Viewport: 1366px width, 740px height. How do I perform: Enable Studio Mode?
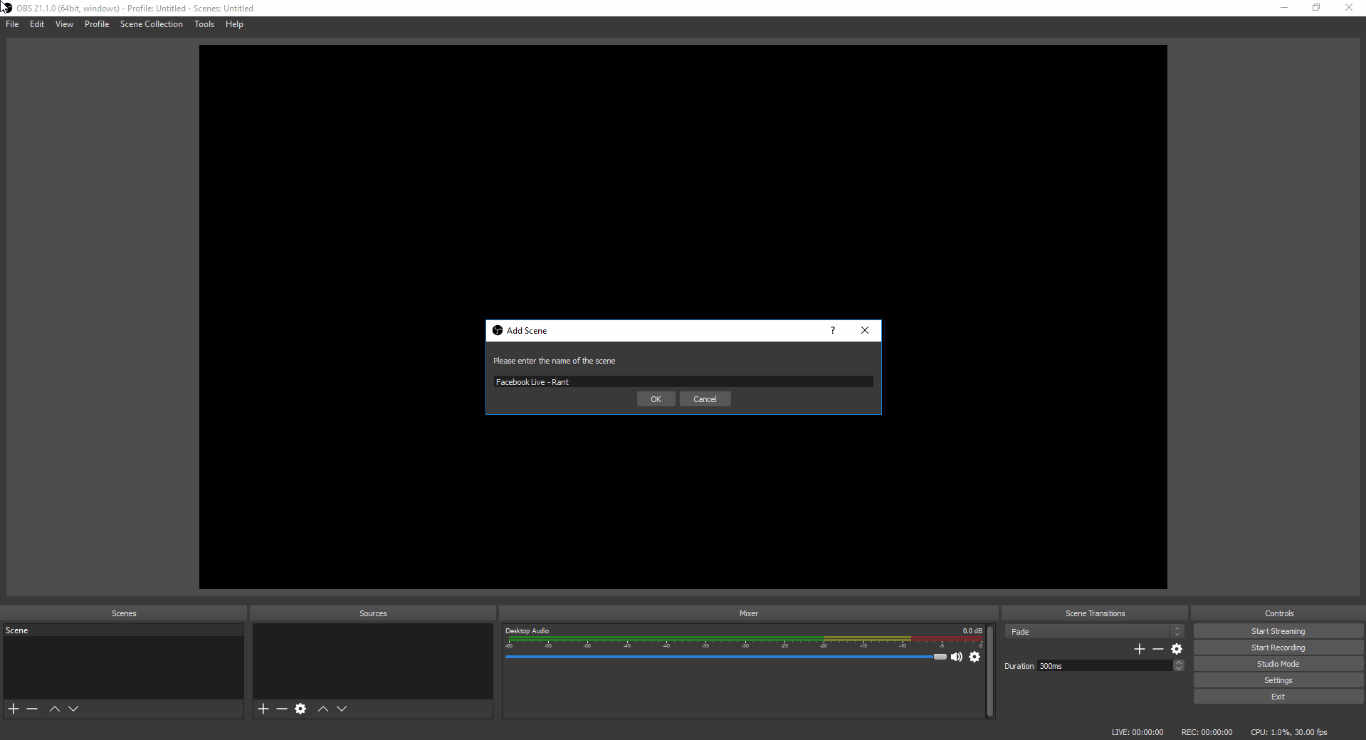1277,663
